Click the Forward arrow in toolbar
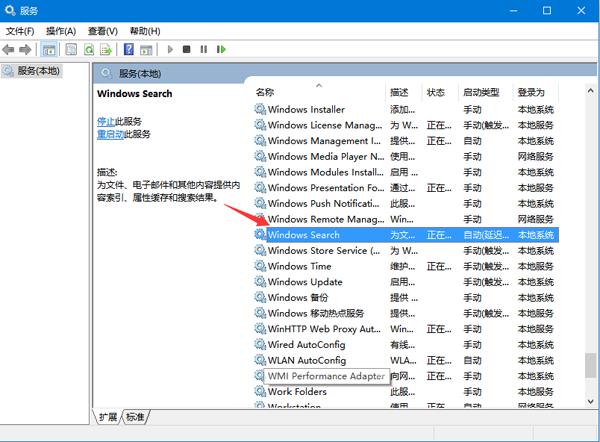600x442 pixels. pos(25,49)
